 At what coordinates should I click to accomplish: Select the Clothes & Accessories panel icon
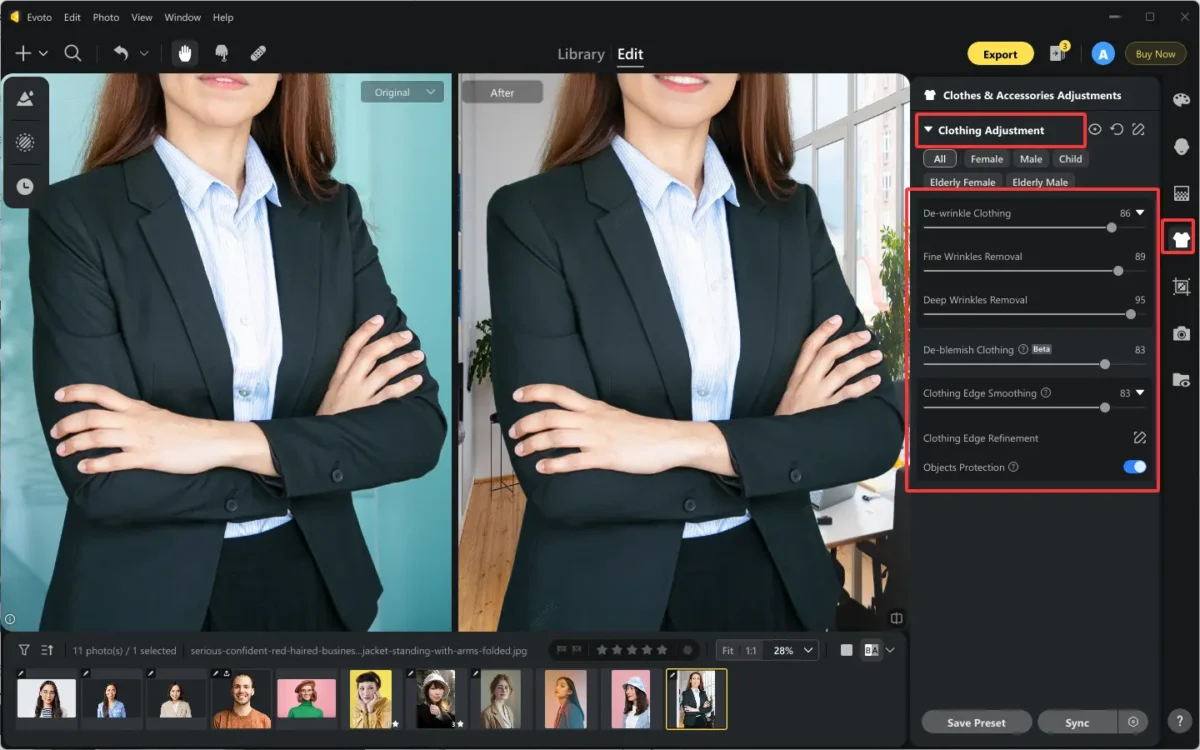[x=1180, y=237]
